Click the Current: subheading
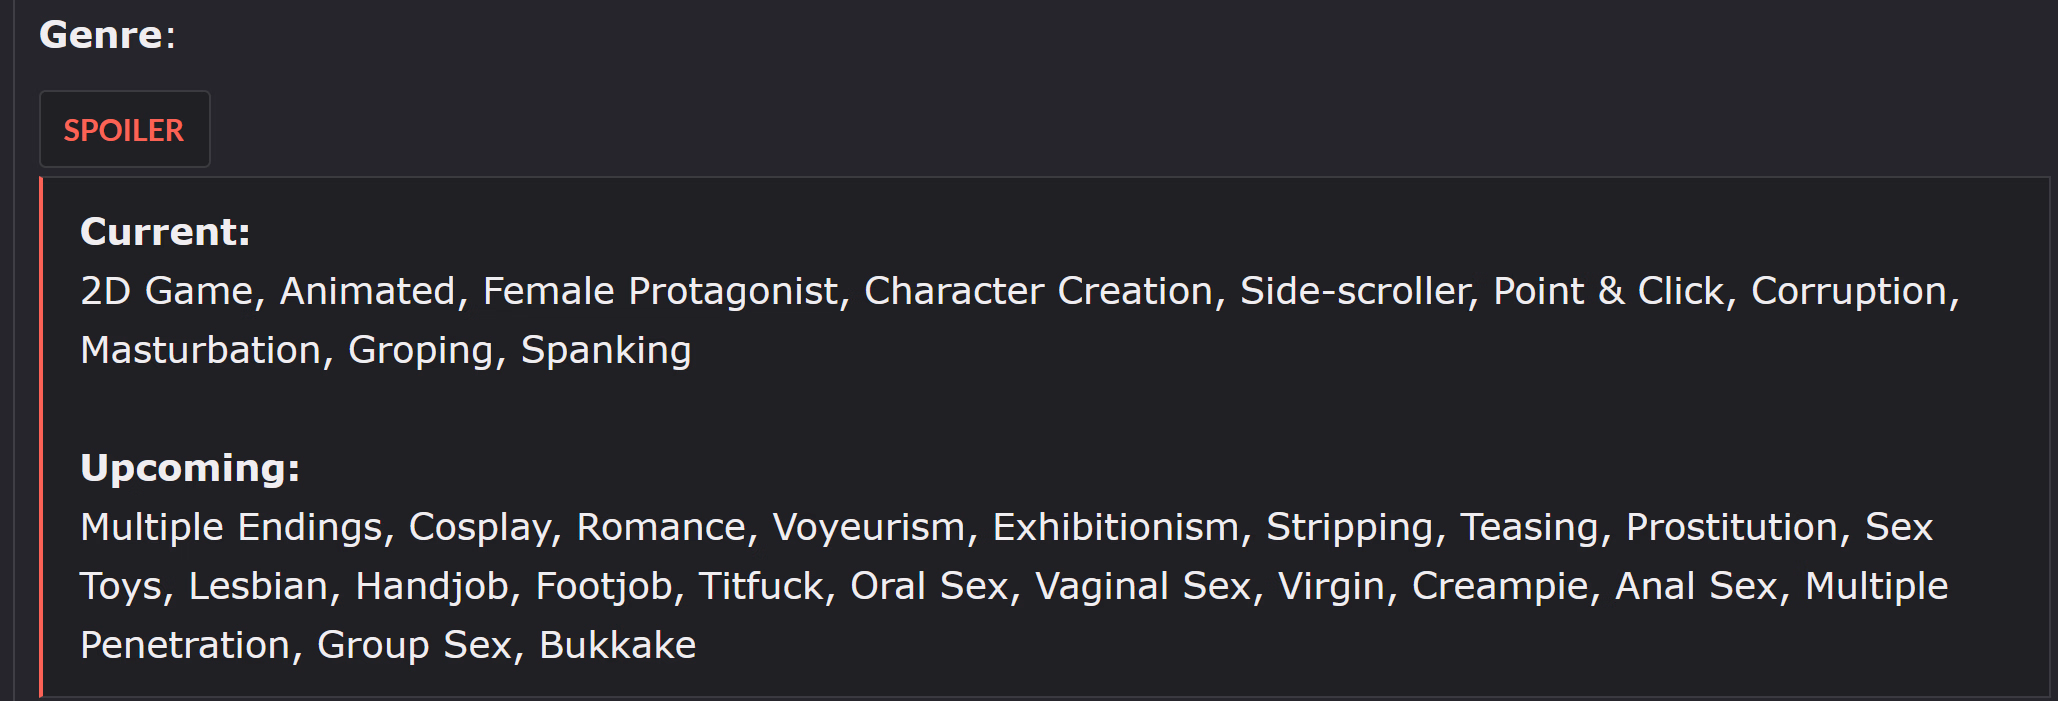This screenshot has width=2058, height=701. click(165, 232)
